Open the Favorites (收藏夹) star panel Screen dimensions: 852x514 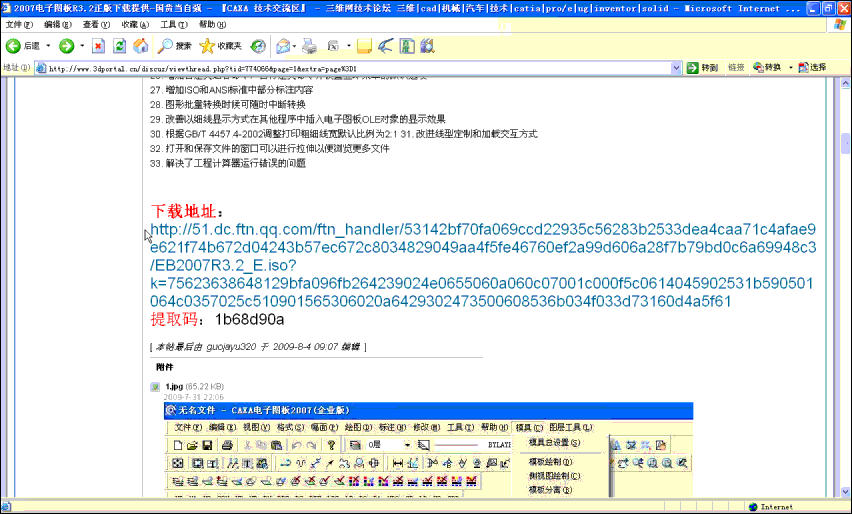(x=221, y=46)
